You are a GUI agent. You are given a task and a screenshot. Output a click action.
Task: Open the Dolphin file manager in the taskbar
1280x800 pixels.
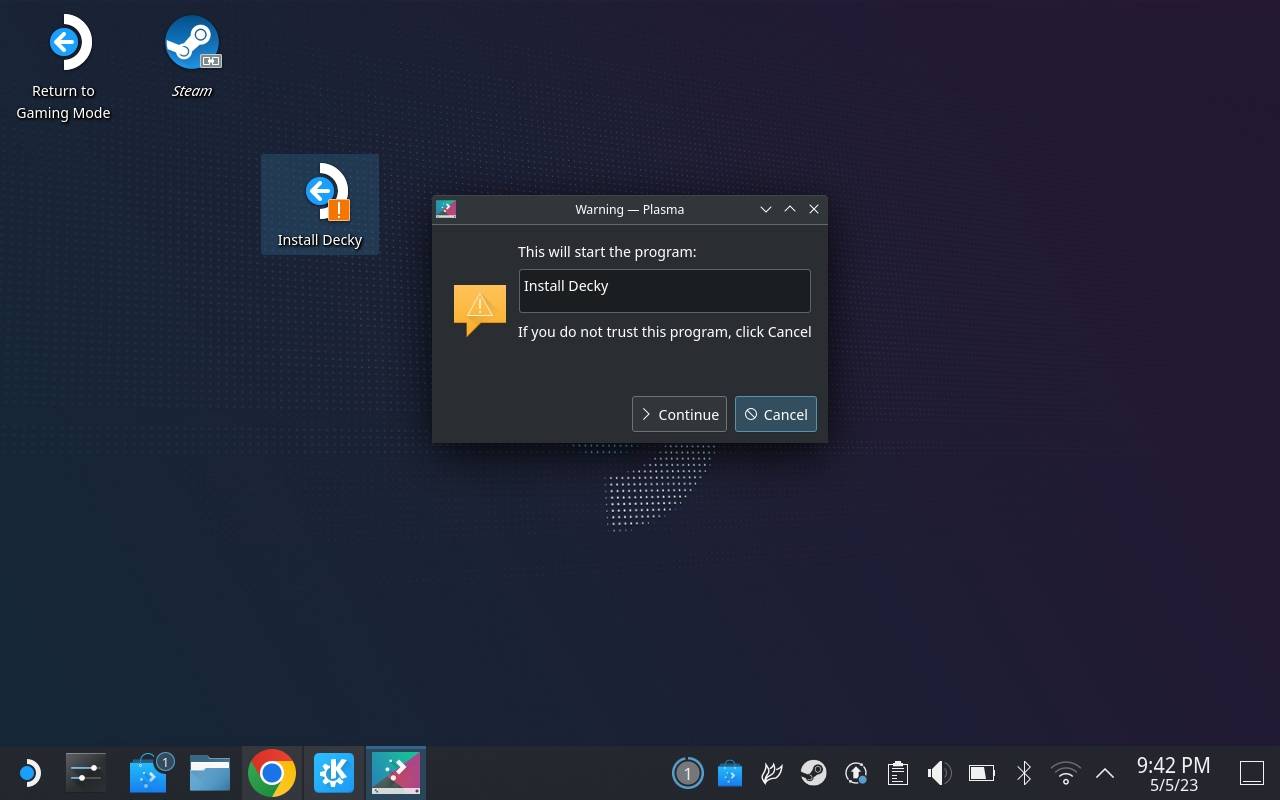[x=210, y=773]
